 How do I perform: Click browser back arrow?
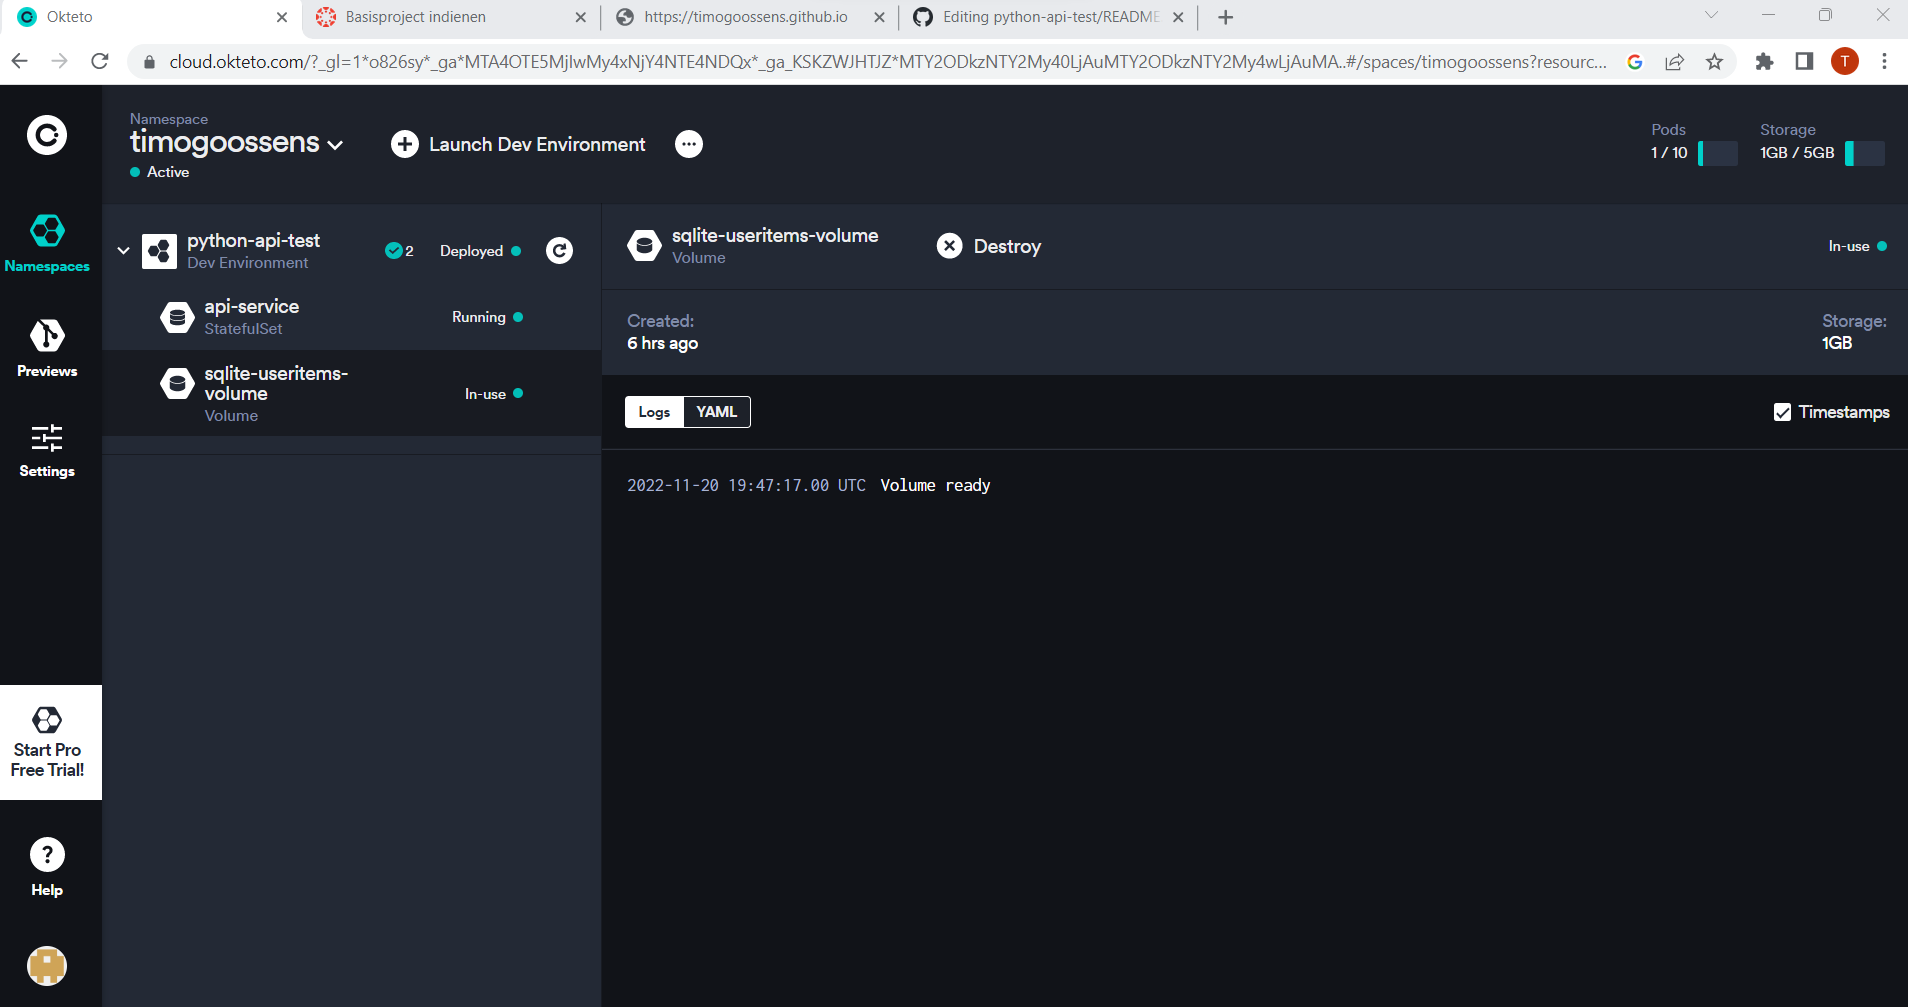(x=20, y=61)
